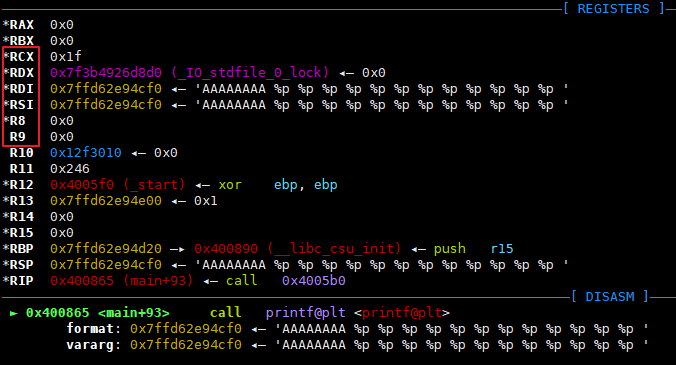676x365 pixels.
Task: Select the R12 register label
Action: click(22, 184)
